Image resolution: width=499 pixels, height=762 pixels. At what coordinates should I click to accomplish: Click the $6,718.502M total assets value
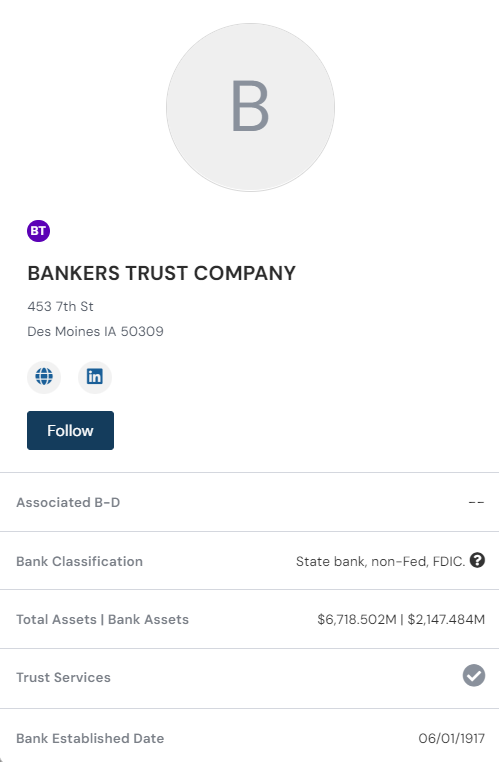357,620
